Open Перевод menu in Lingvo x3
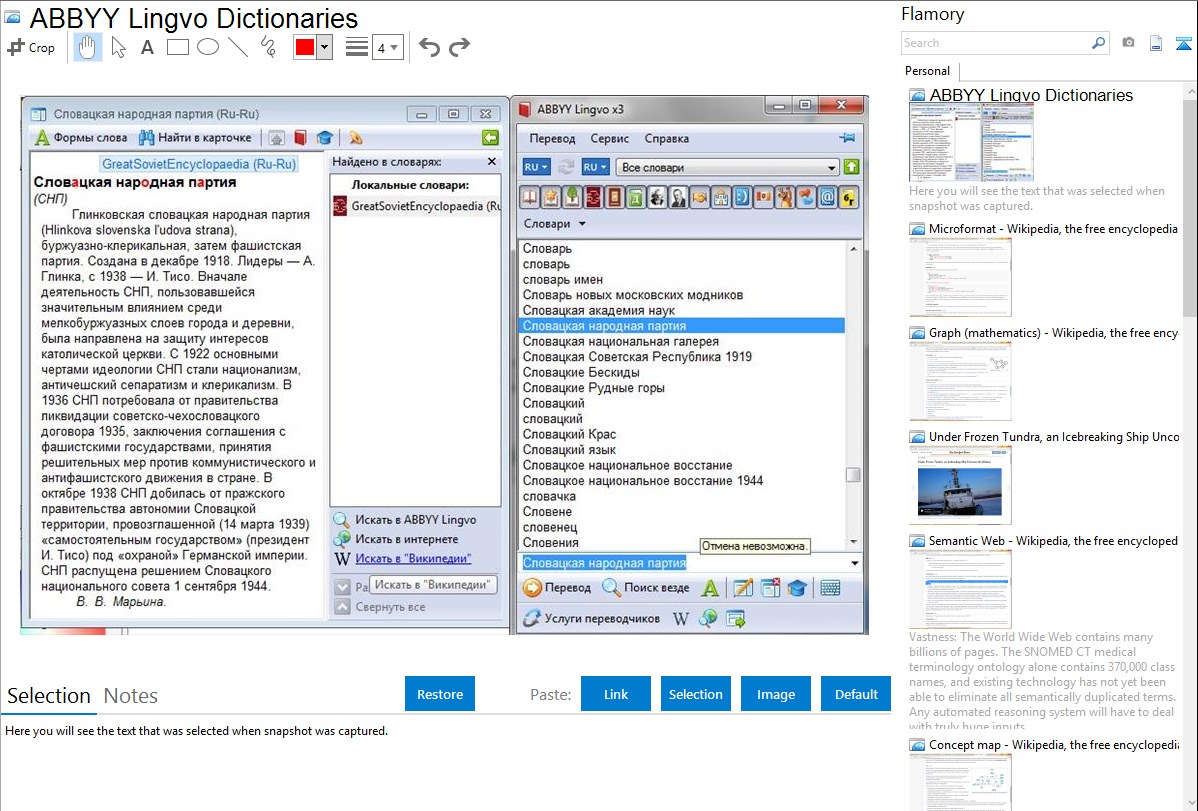 [x=552, y=138]
